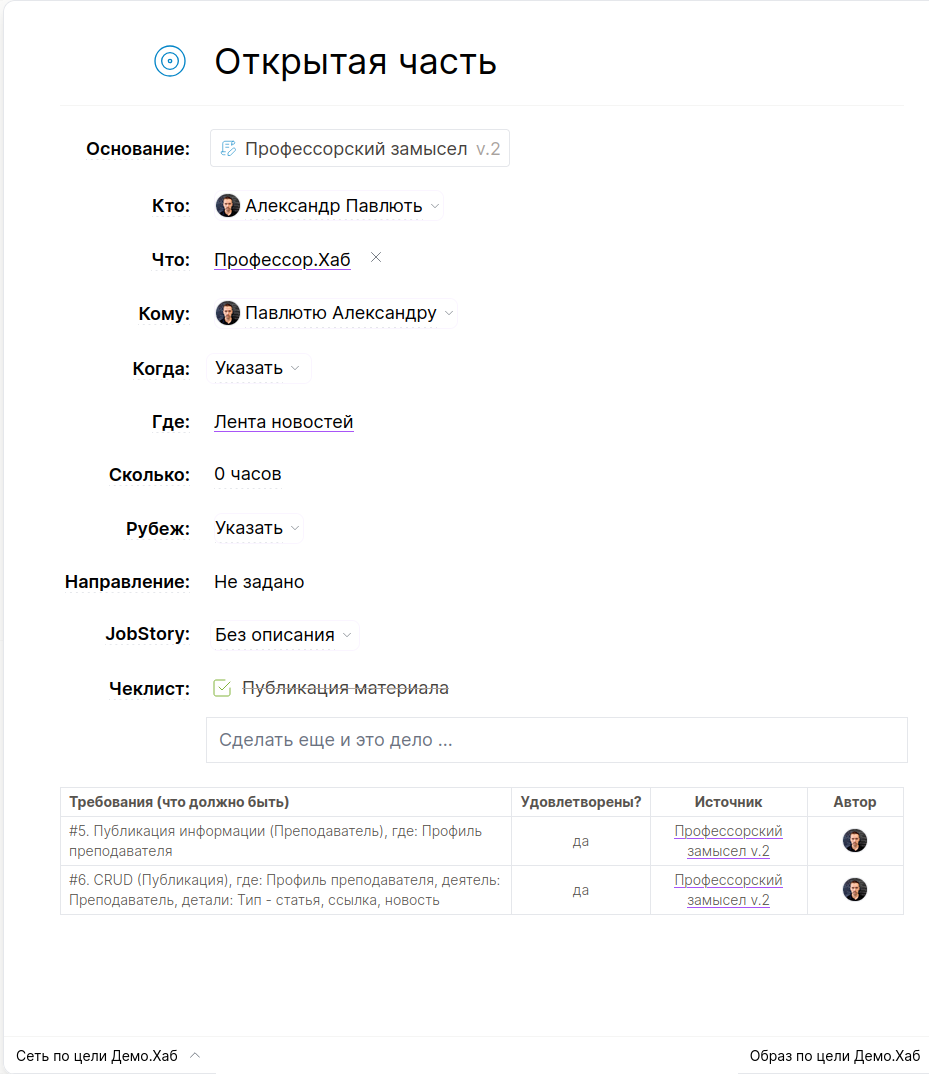This screenshot has width=929, height=1074.
Task: Toggle the Публикация материала checkbox
Action: [222, 688]
